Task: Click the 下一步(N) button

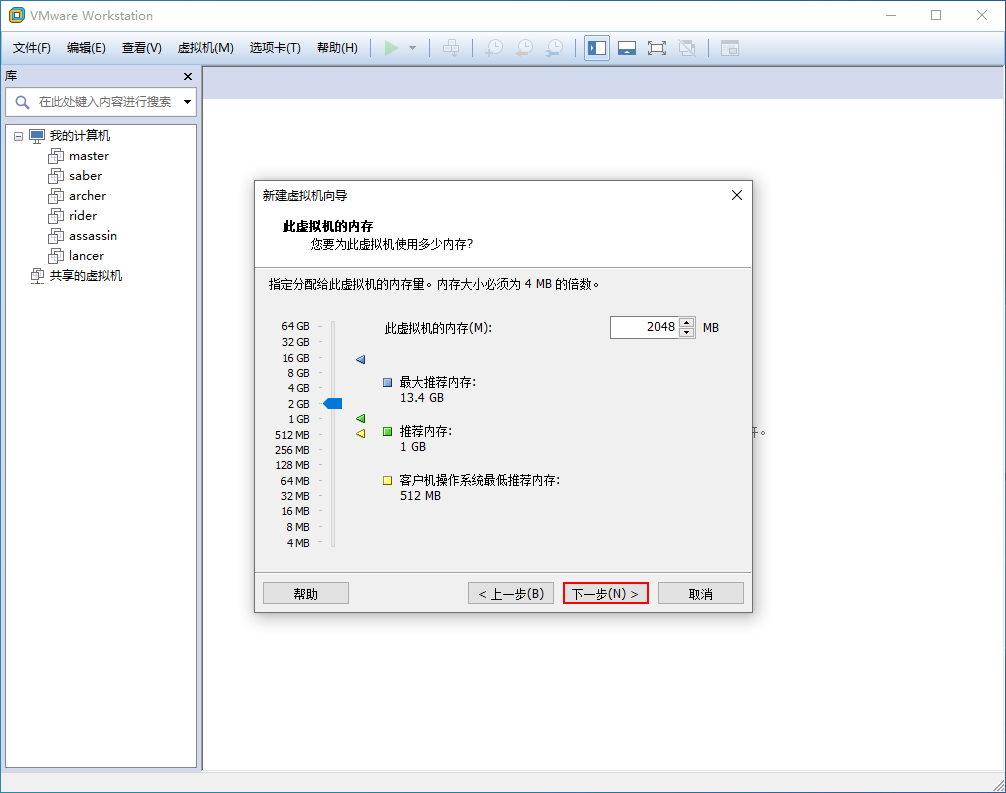Action: pos(605,592)
